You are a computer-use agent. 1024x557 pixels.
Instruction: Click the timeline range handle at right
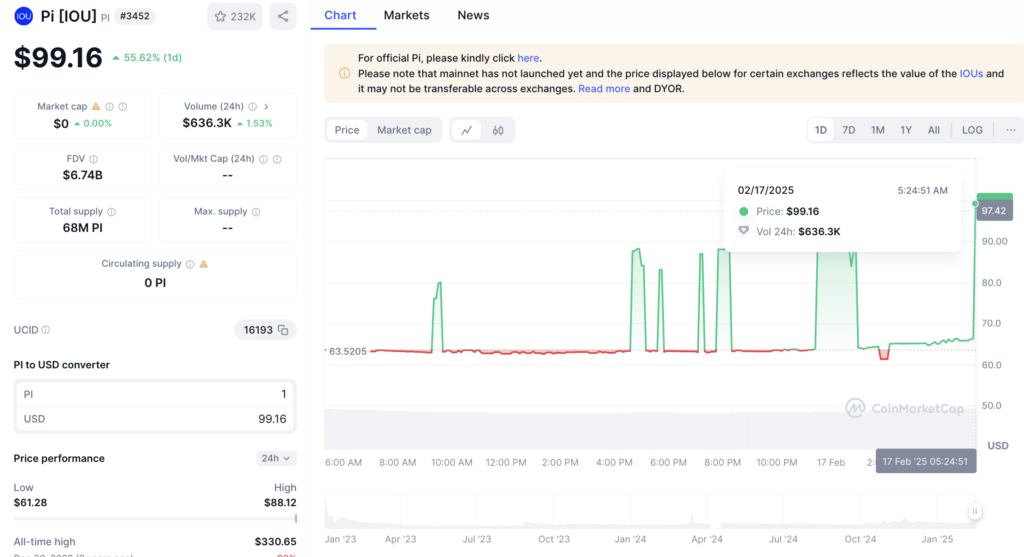point(974,511)
